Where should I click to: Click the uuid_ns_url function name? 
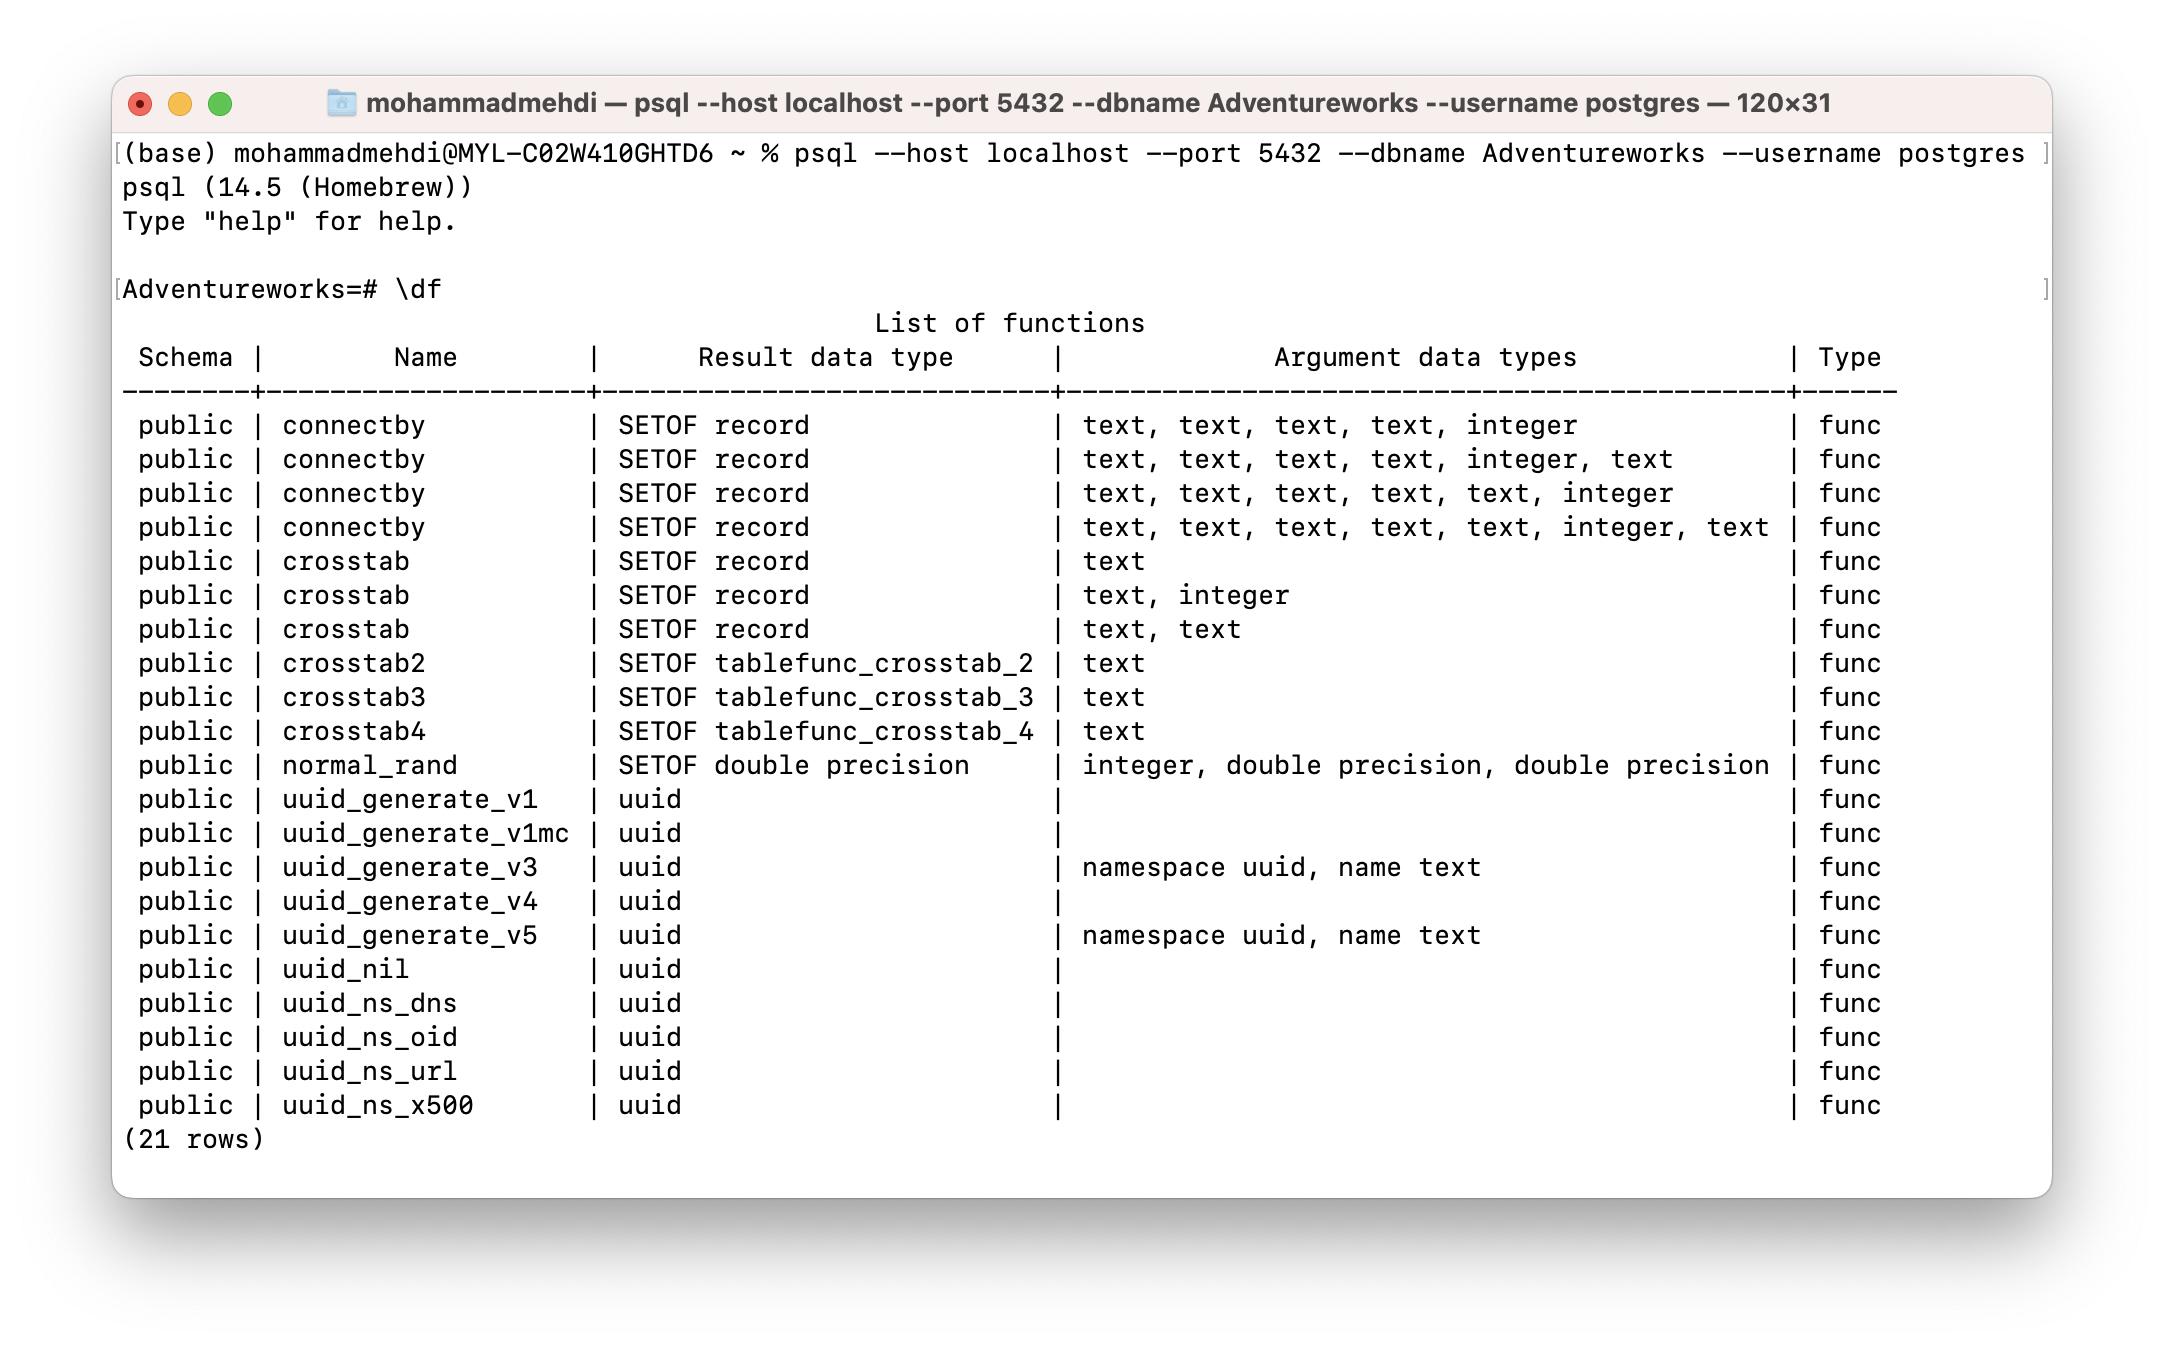coord(370,1072)
